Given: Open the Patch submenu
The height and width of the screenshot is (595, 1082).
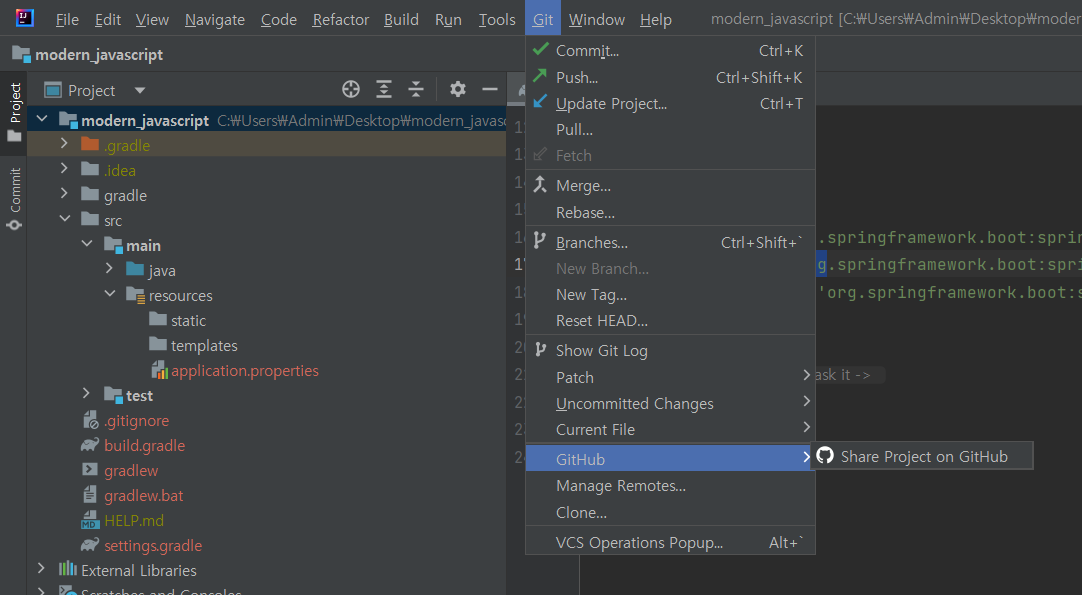Looking at the screenshot, I should click(575, 377).
